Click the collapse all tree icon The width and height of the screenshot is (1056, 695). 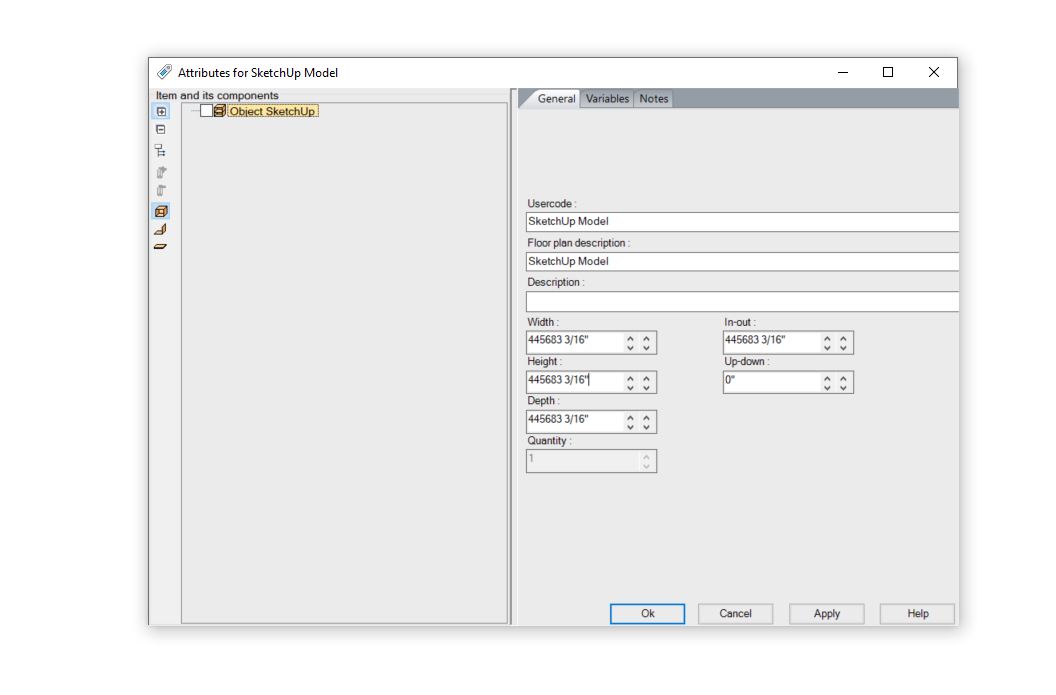coord(160,129)
